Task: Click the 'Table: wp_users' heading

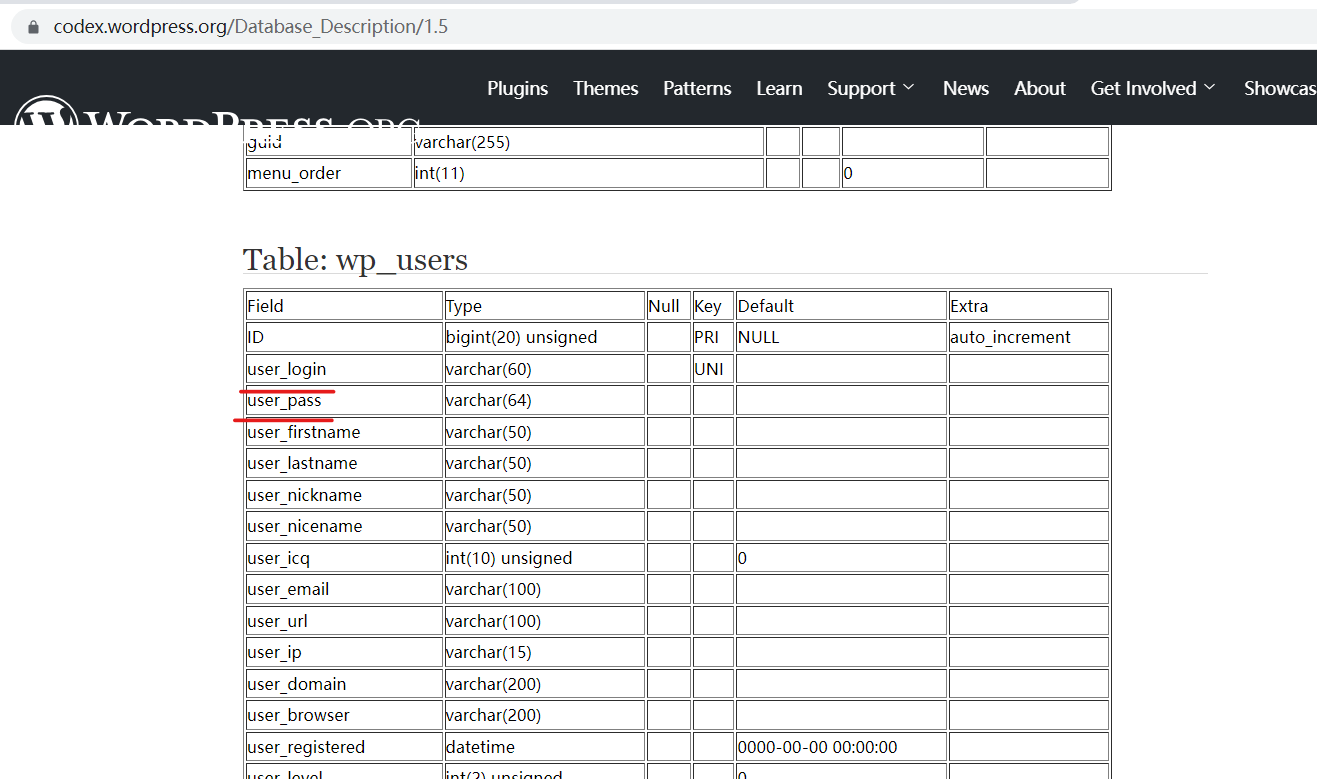Action: tap(355, 260)
